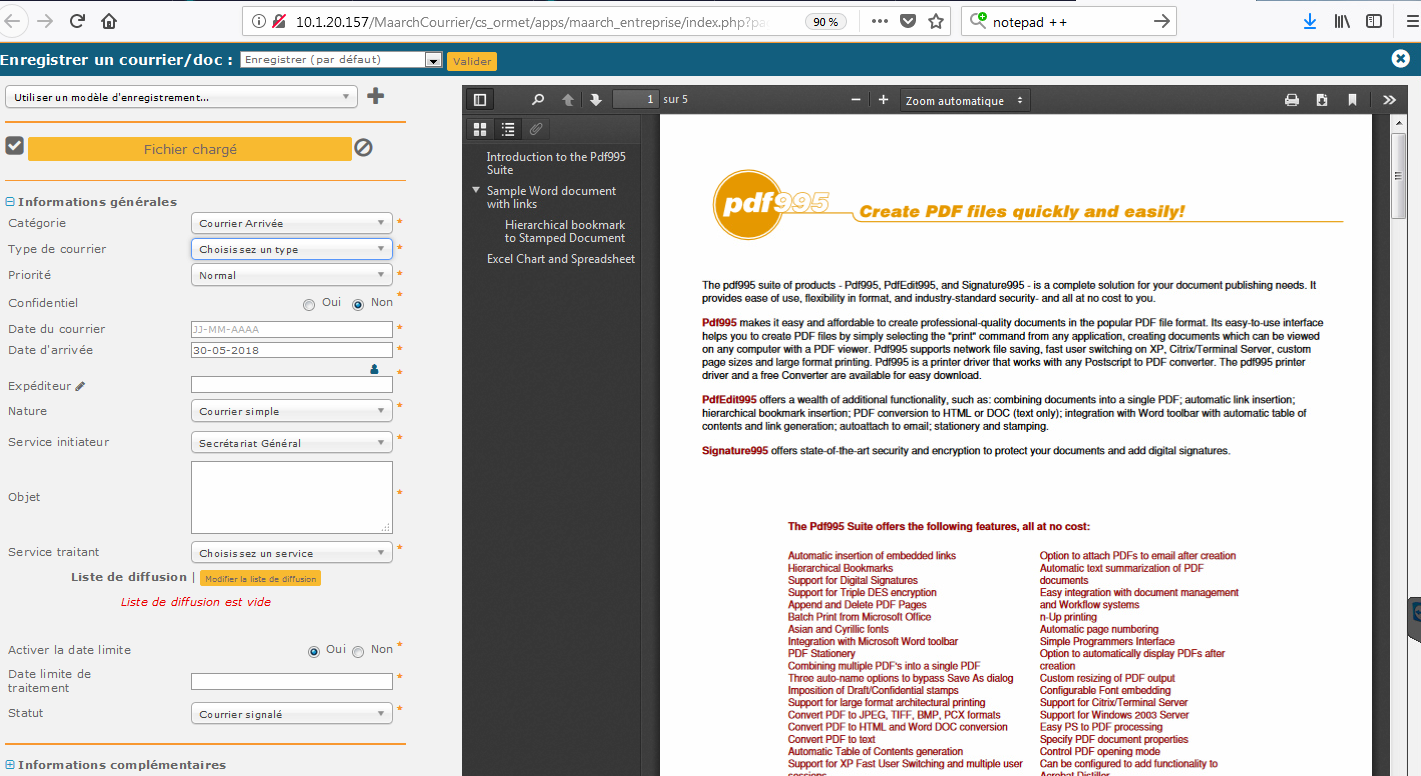Download the PDF file
The width and height of the screenshot is (1421, 776).
coord(1322,100)
